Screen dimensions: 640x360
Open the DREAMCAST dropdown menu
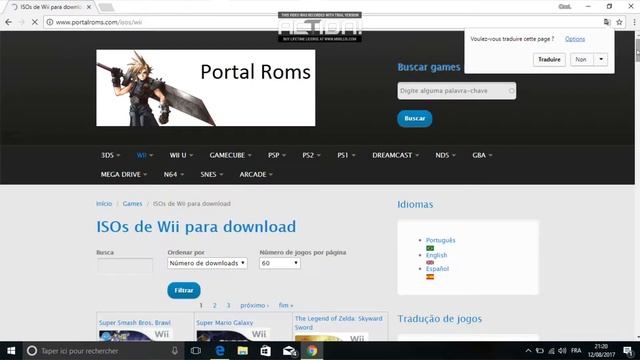[396, 155]
